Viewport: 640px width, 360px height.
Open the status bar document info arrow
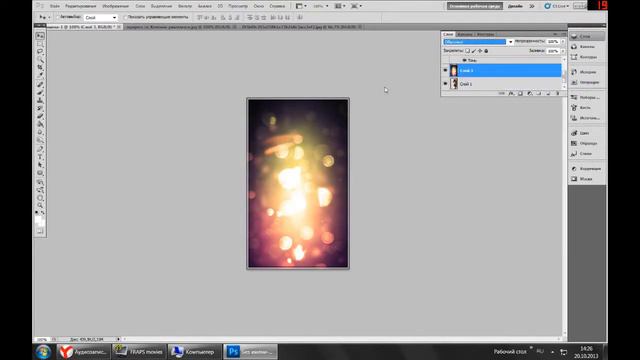[x=118, y=339]
